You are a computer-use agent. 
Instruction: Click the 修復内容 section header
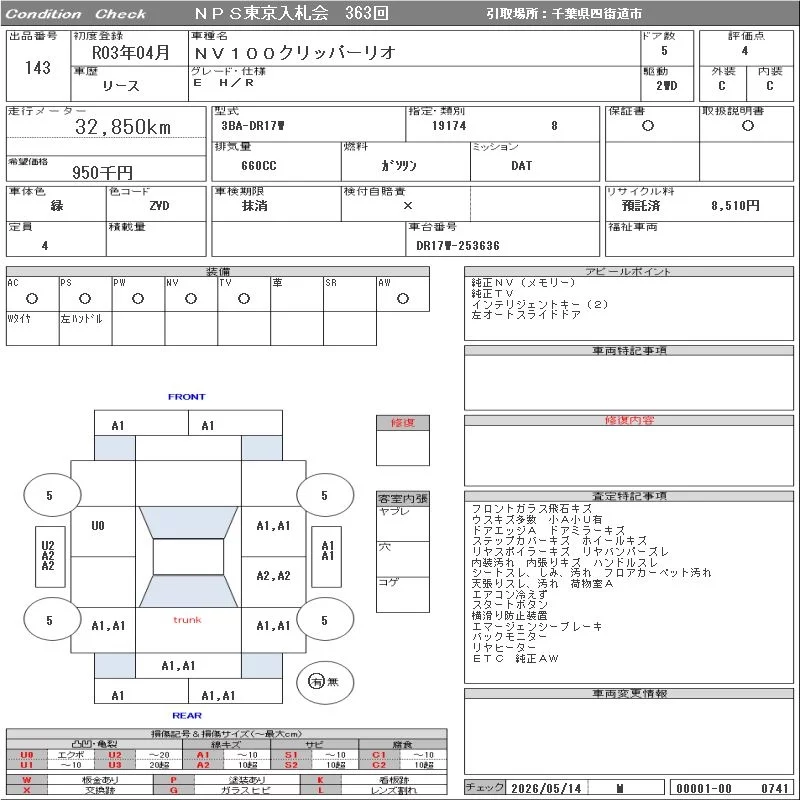pos(629,420)
